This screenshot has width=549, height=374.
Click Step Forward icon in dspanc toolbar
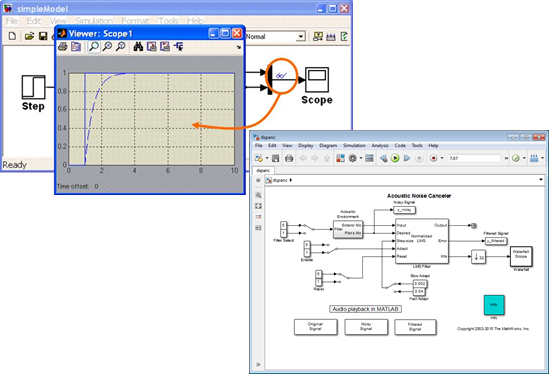407,158
